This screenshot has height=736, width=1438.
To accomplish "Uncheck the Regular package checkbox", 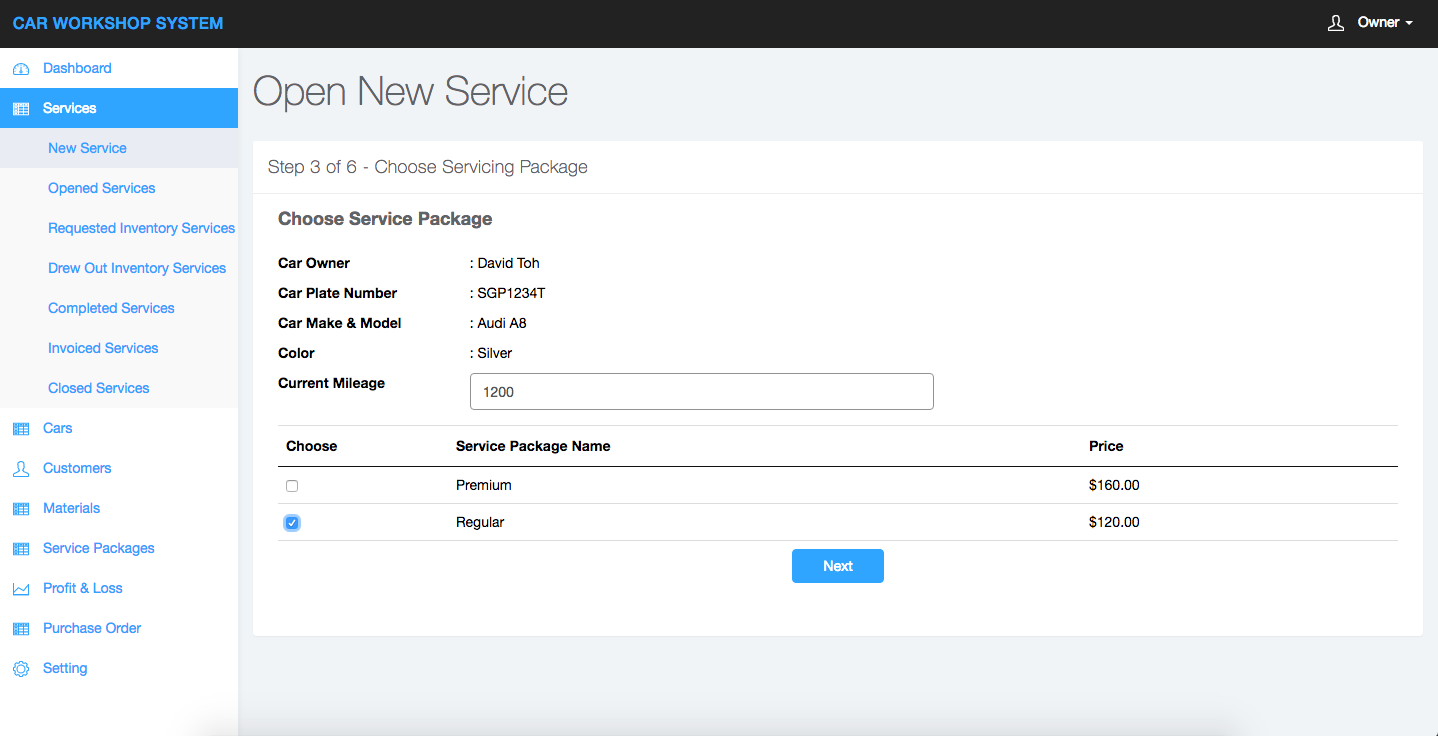I will (292, 523).
